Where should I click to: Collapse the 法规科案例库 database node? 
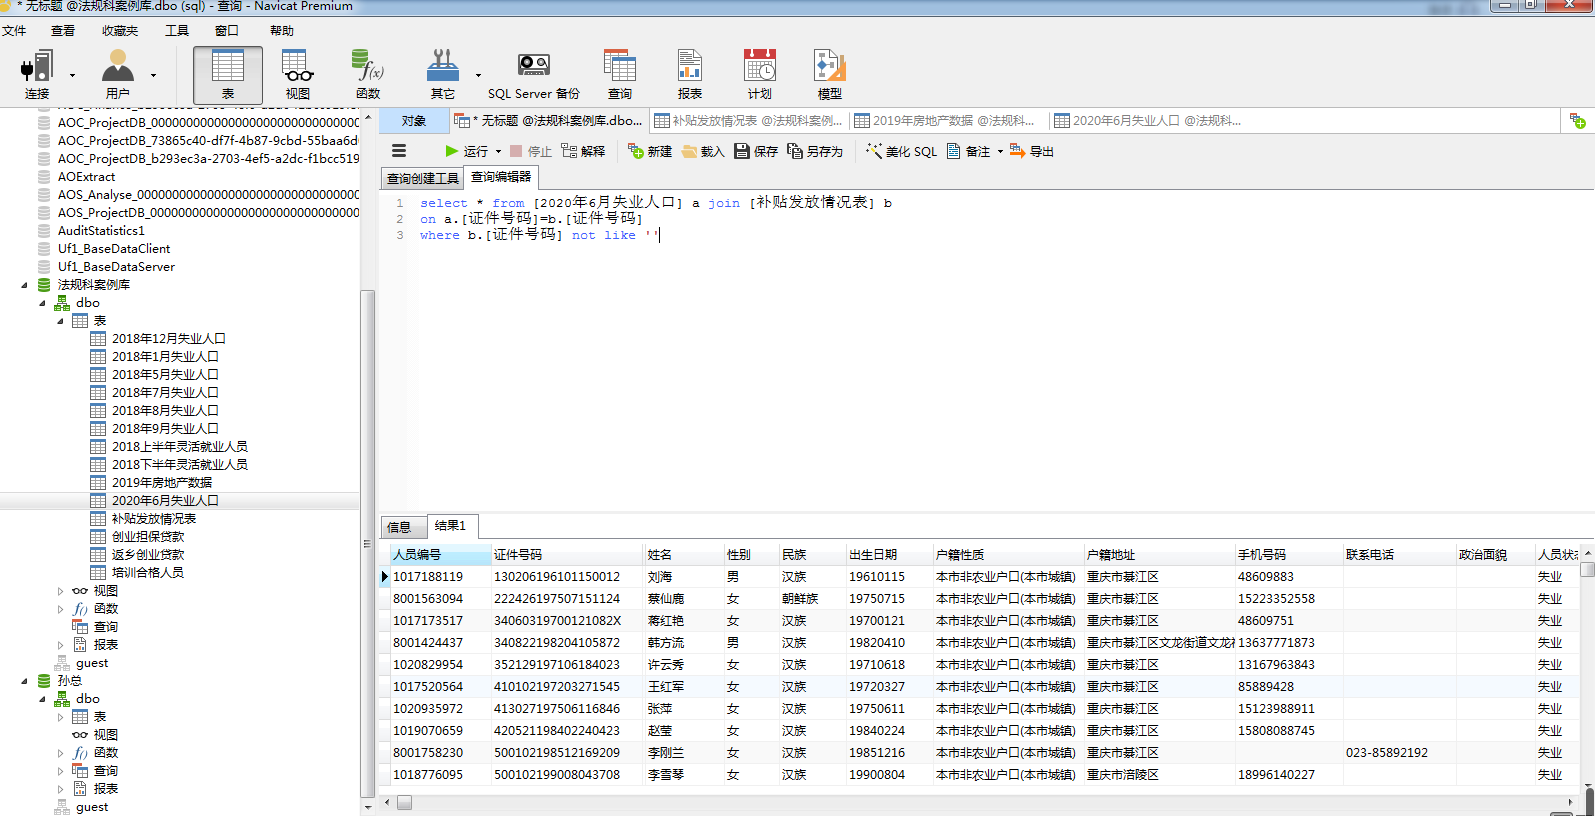[25, 285]
